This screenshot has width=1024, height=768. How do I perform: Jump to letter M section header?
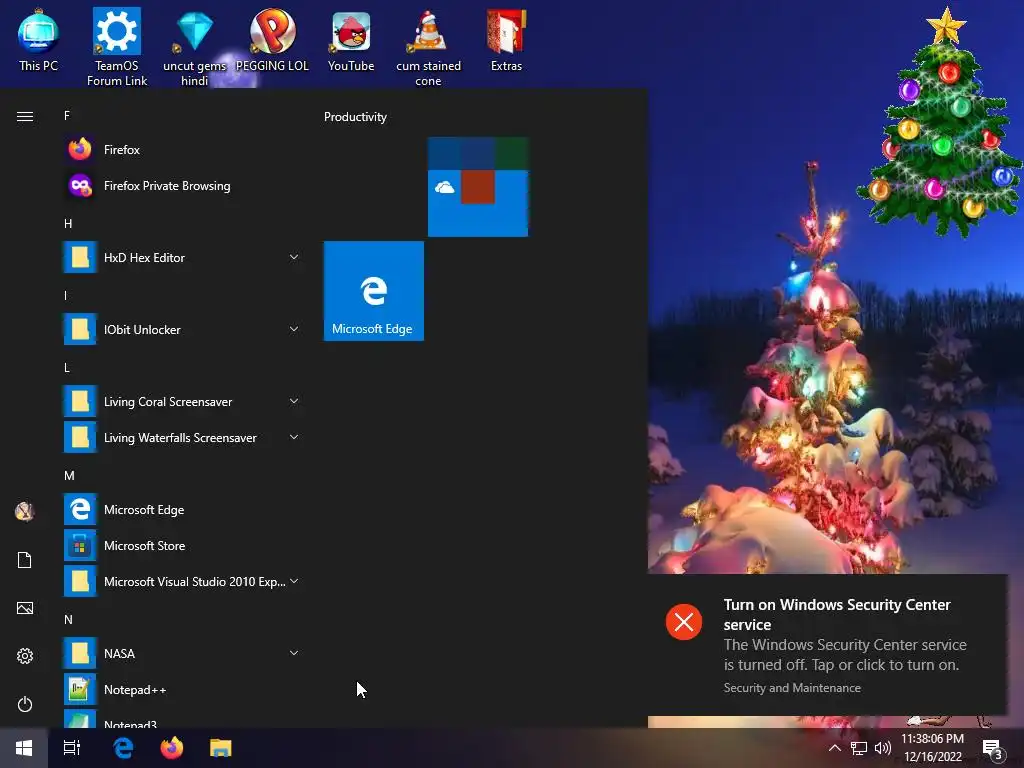tap(69, 475)
